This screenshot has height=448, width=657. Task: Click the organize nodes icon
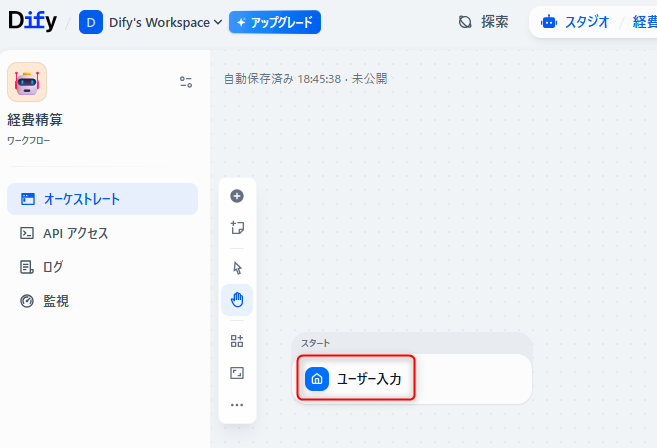237,341
